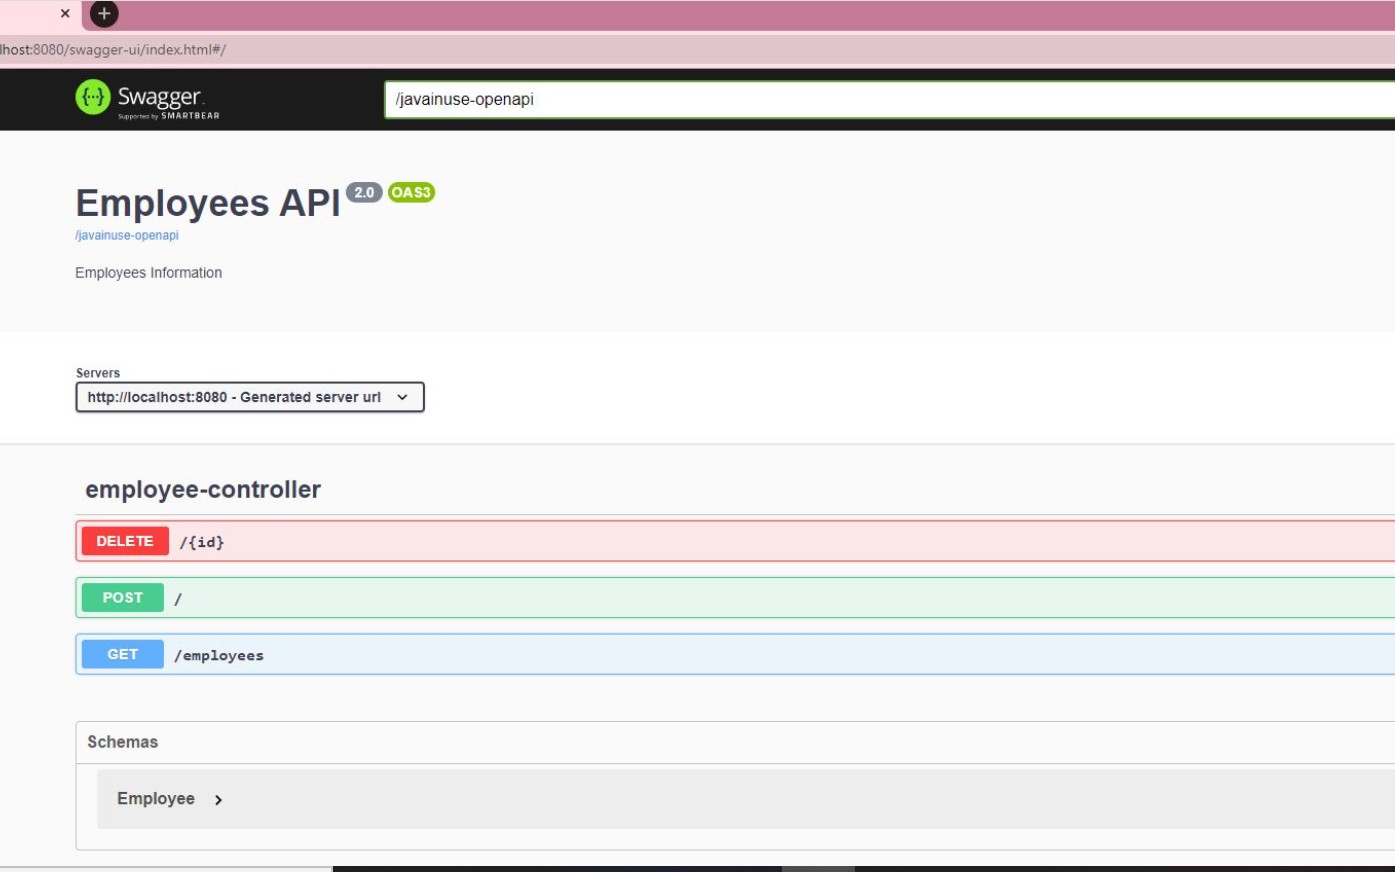Click the green POST method badge
The image size is (1395, 872).
122,597
